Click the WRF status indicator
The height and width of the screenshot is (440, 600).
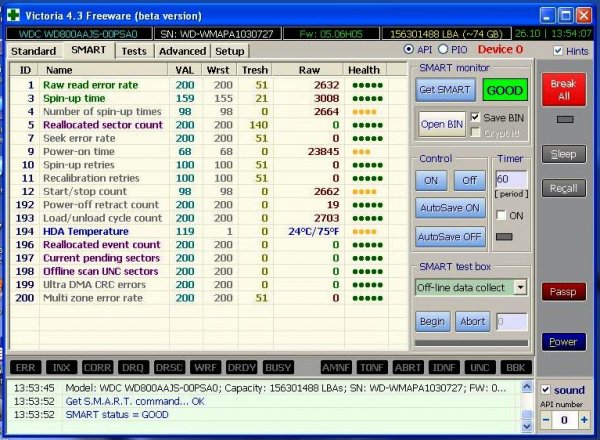coord(205,368)
